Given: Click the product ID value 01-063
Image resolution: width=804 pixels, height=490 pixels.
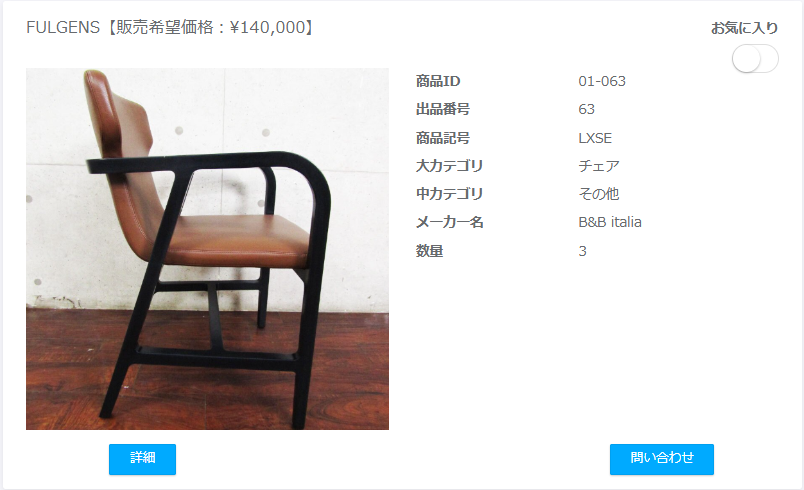Looking at the screenshot, I should [602, 81].
